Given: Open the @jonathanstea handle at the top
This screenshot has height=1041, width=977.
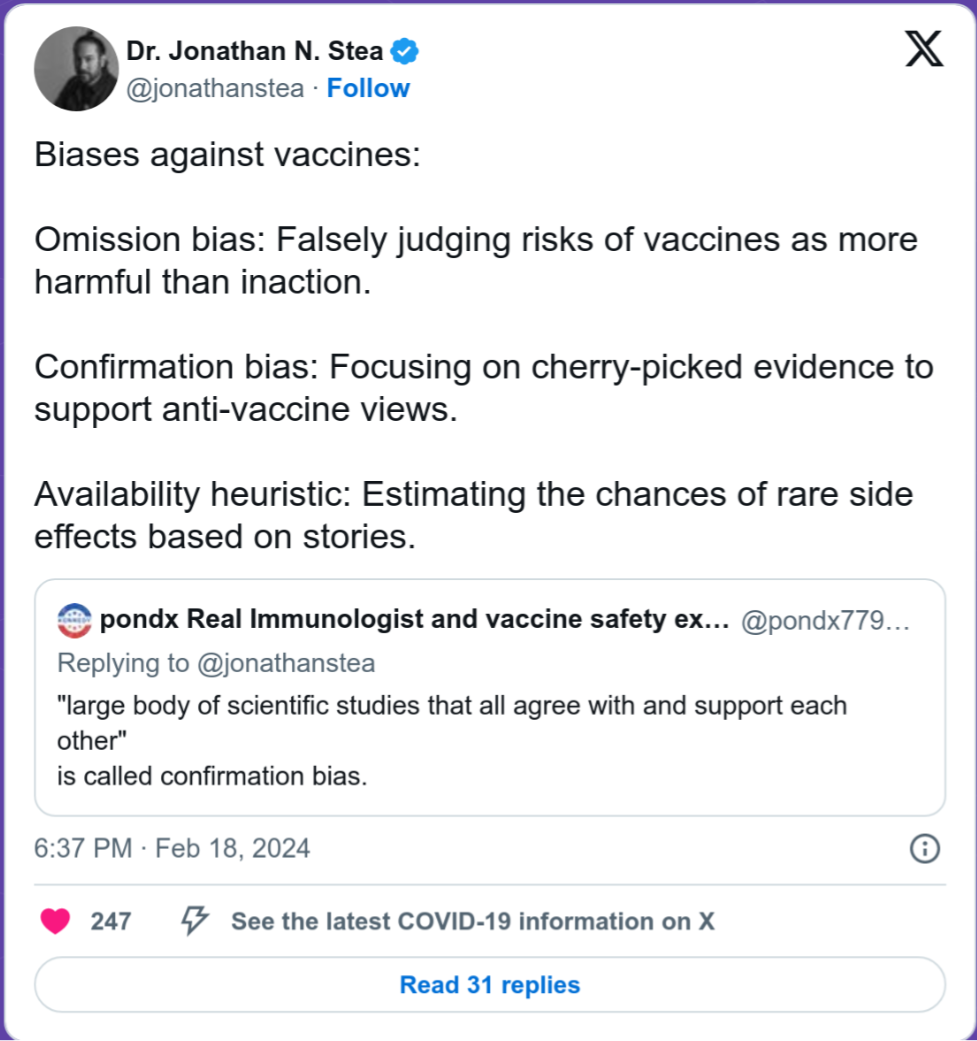Looking at the screenshot, I should coord(215,88).
